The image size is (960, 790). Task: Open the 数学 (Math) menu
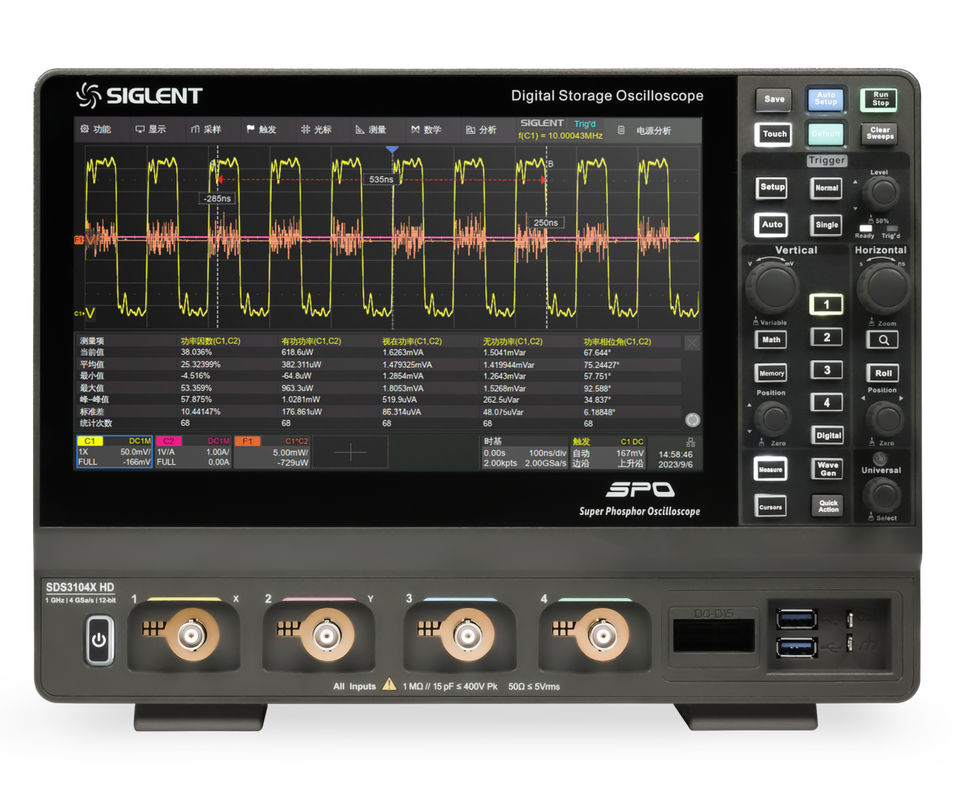click(426, 129)
